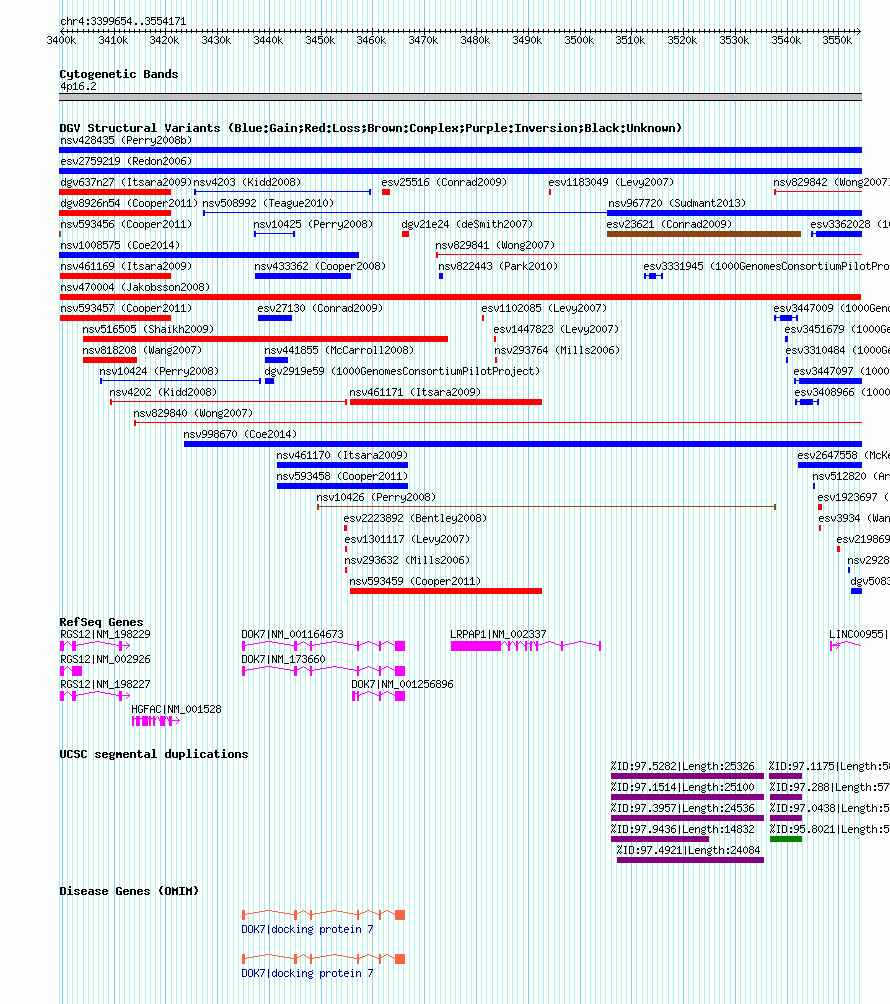Click nsv593456 (Cooper2011) variant label
890x1004 pixels.
tap(125, 225)
